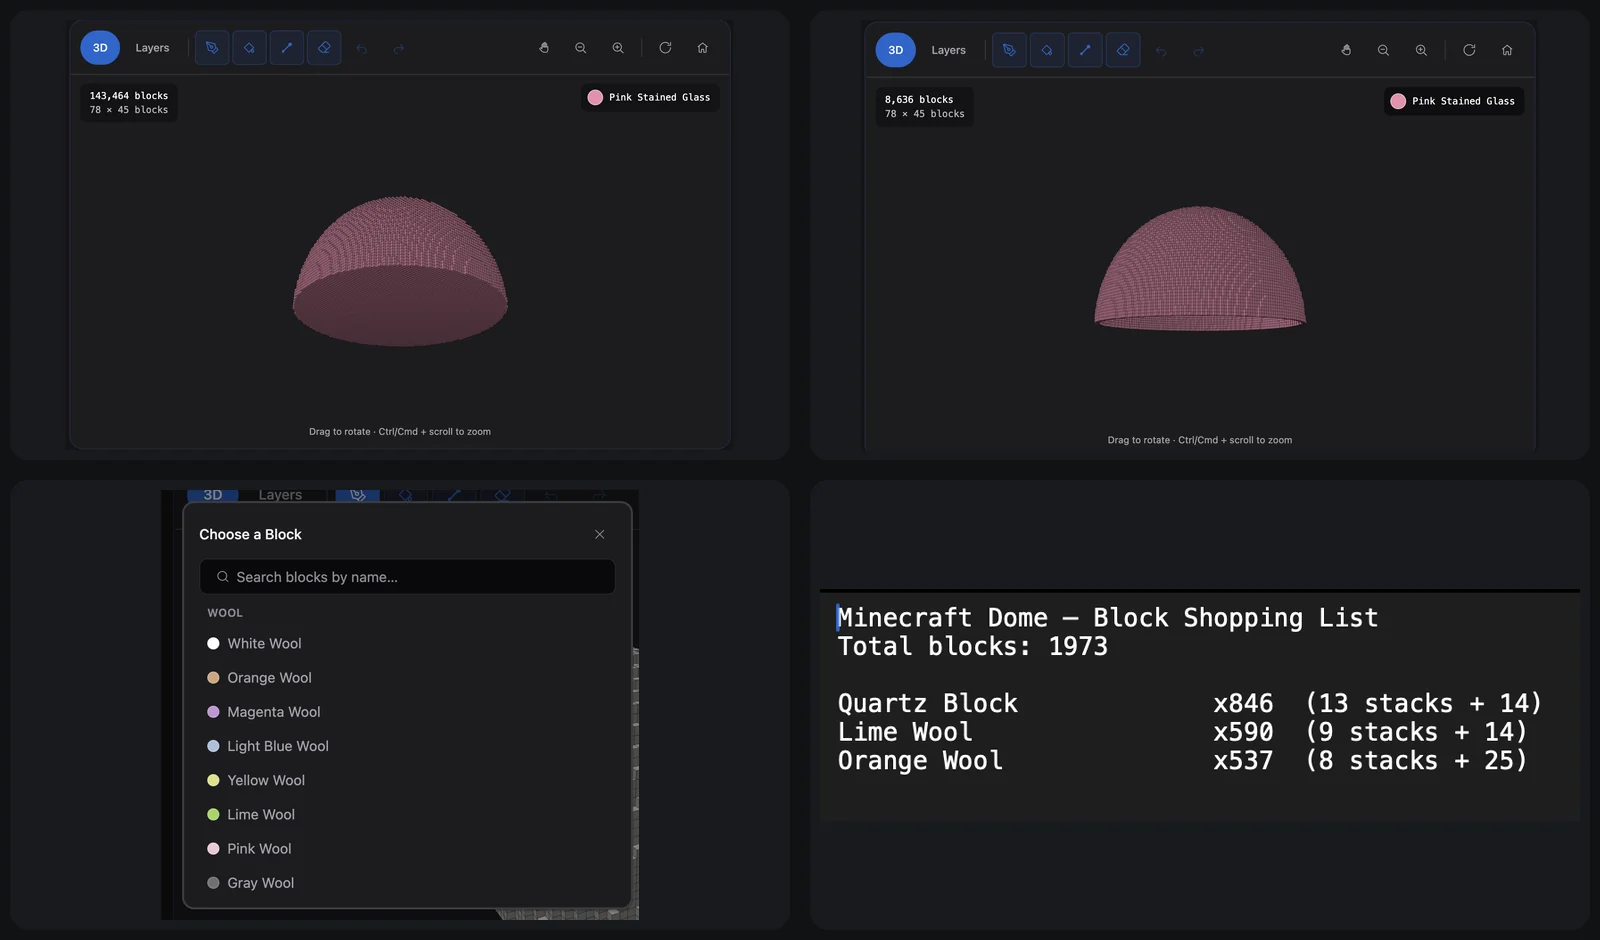Screen dimensions: 1600x940
Task: Choose Orange Wool in the block list
Action: [407, 678]
